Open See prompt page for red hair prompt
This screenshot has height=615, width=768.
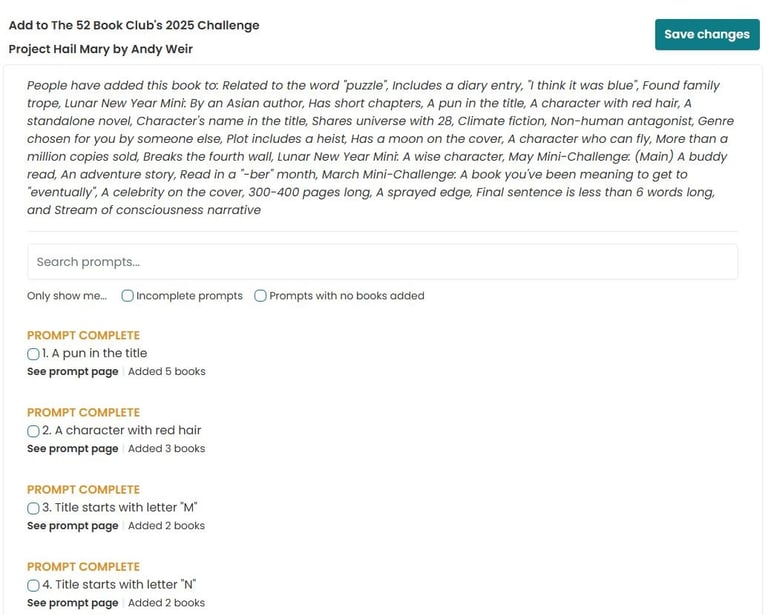click(x=72, y=449)
